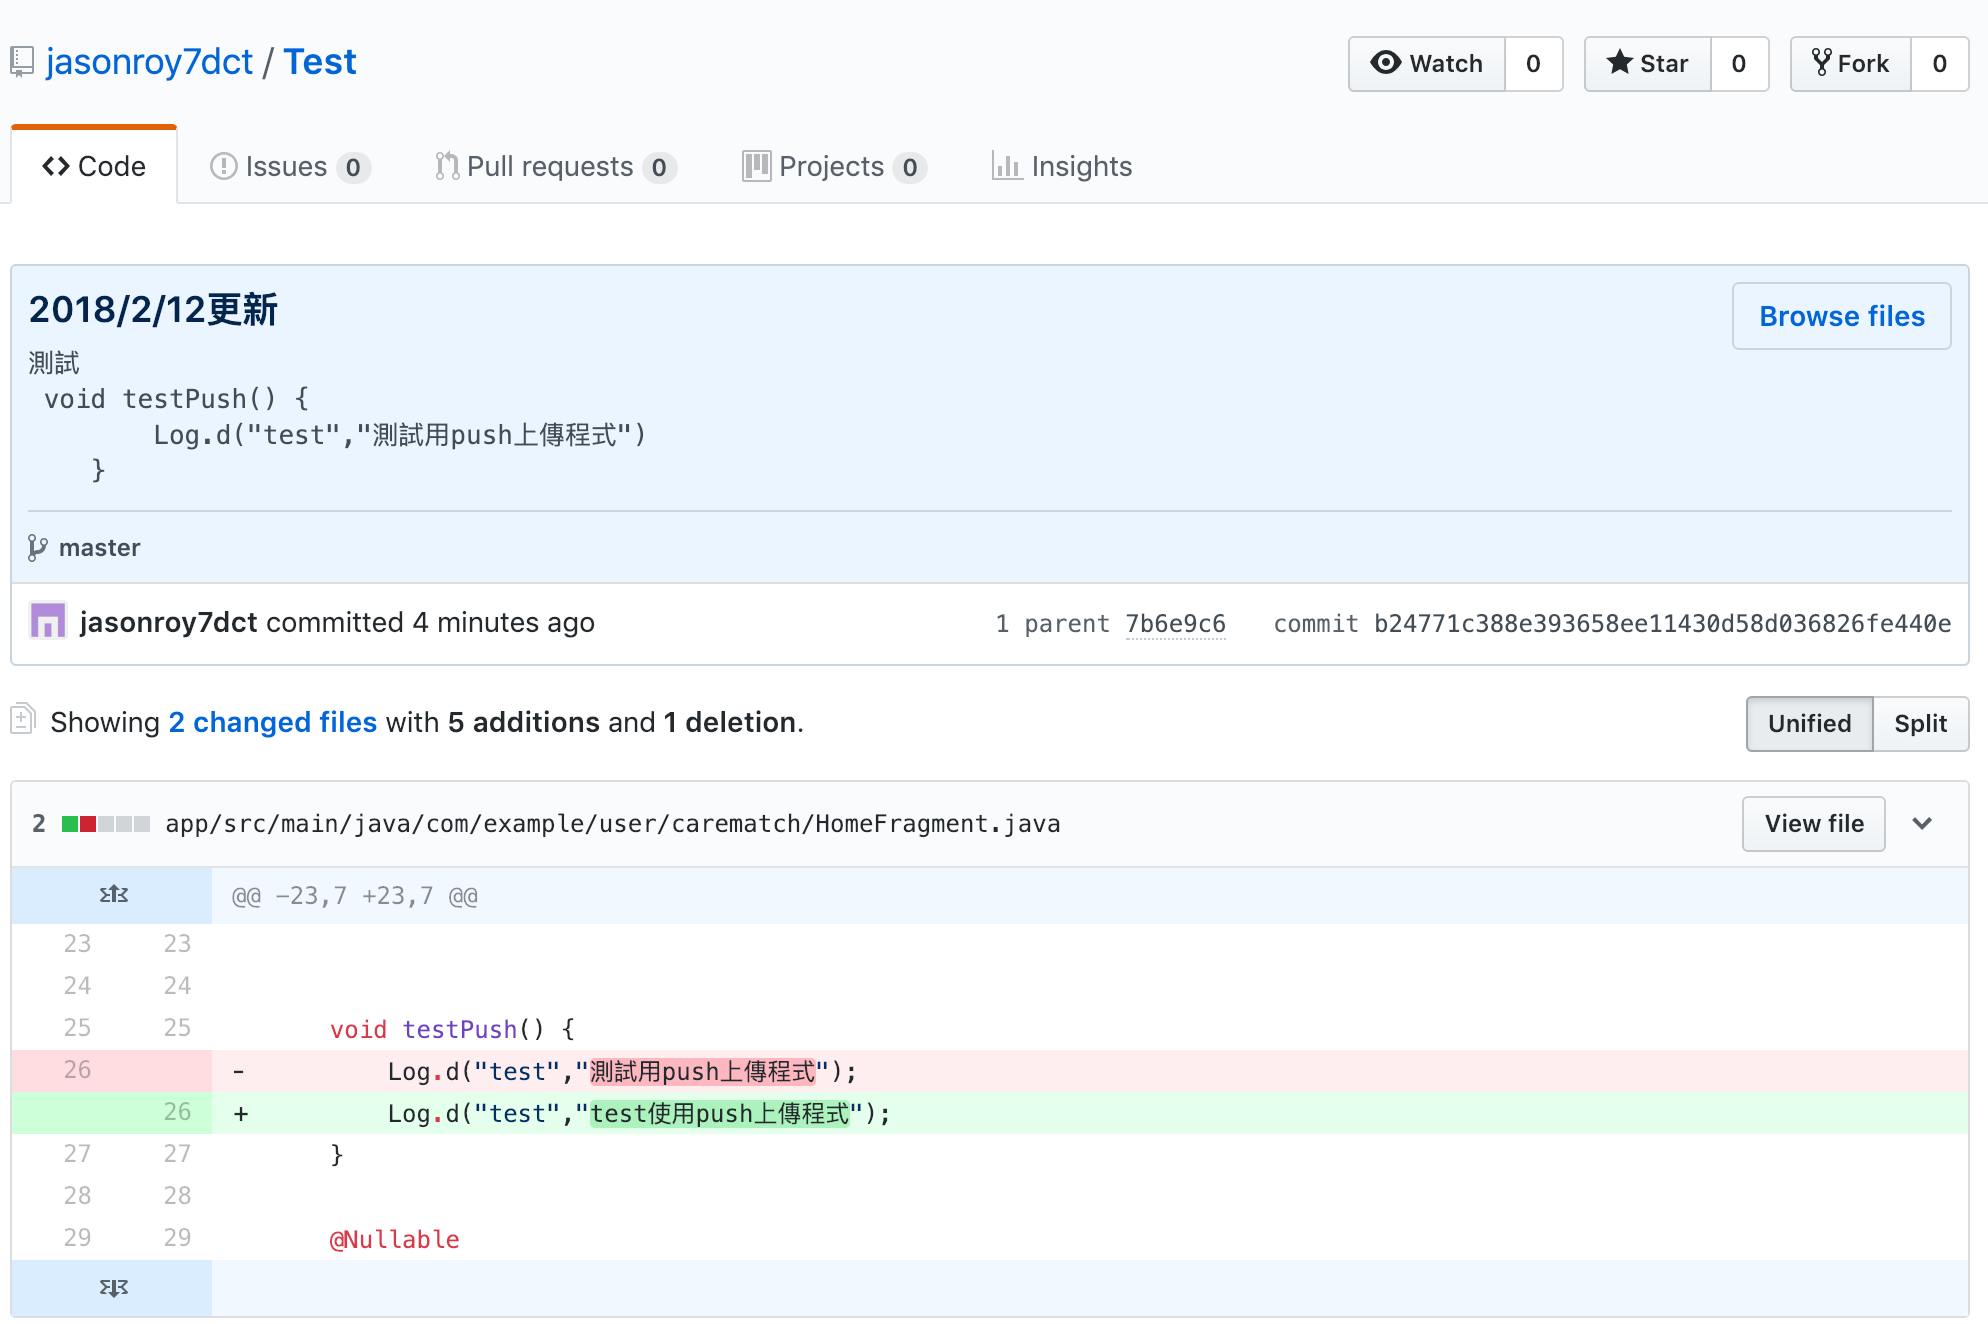Click the View file button
This screenshot has width=1988, height=1324.
pyautogui.click(x=1814, y=824)
